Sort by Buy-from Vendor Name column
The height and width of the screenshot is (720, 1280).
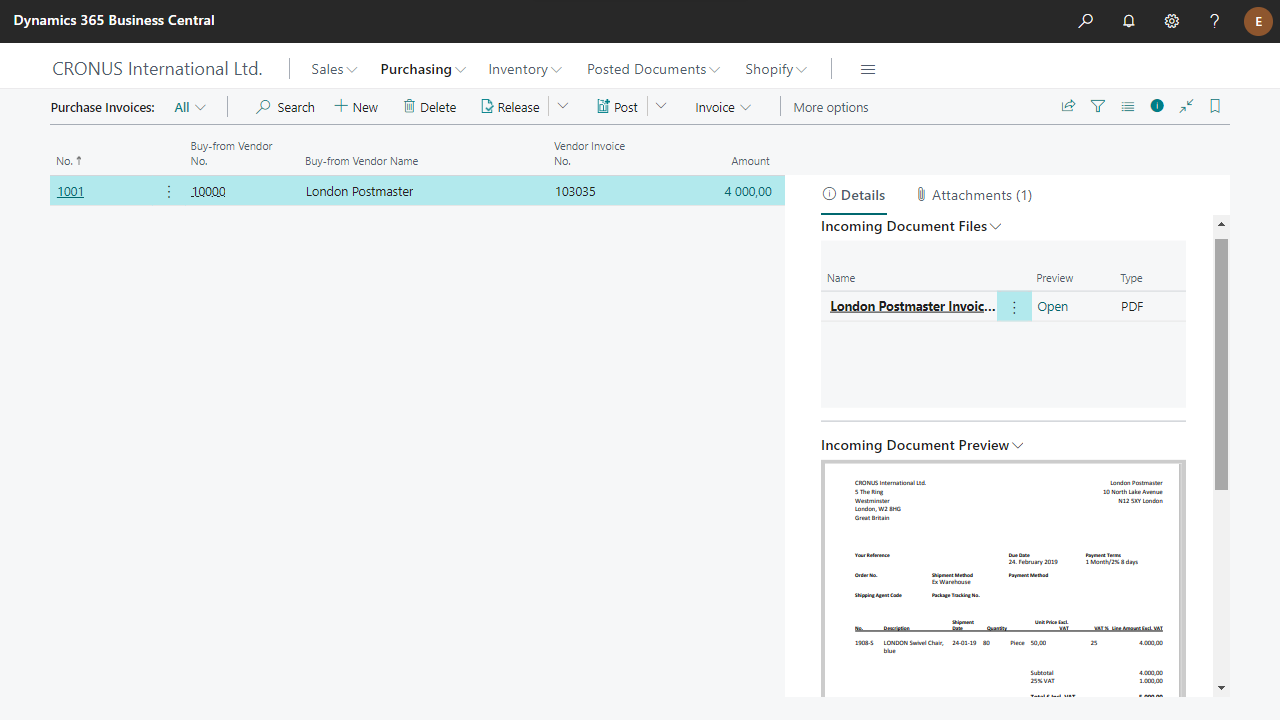361,161
